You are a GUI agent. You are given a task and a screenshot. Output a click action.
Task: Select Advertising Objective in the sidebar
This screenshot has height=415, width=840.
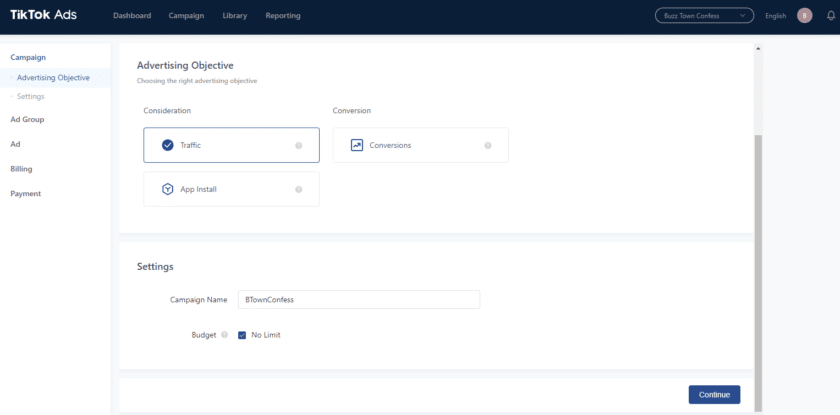[x=53, y=78]
